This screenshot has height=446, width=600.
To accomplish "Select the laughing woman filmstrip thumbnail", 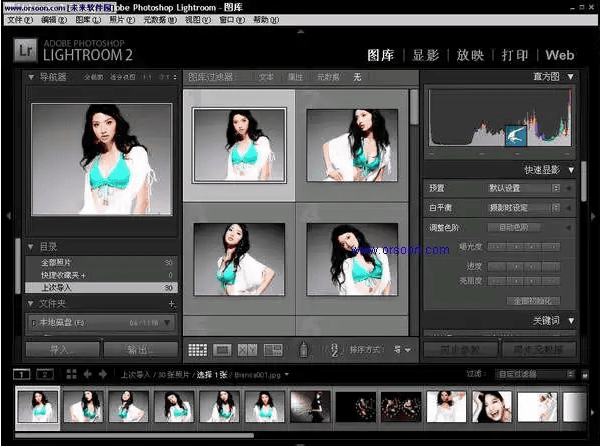I will (x=492, y=406).
